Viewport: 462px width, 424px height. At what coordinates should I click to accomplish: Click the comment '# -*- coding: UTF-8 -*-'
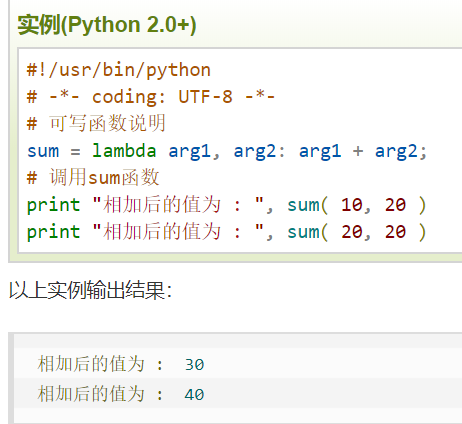(151, 97)
